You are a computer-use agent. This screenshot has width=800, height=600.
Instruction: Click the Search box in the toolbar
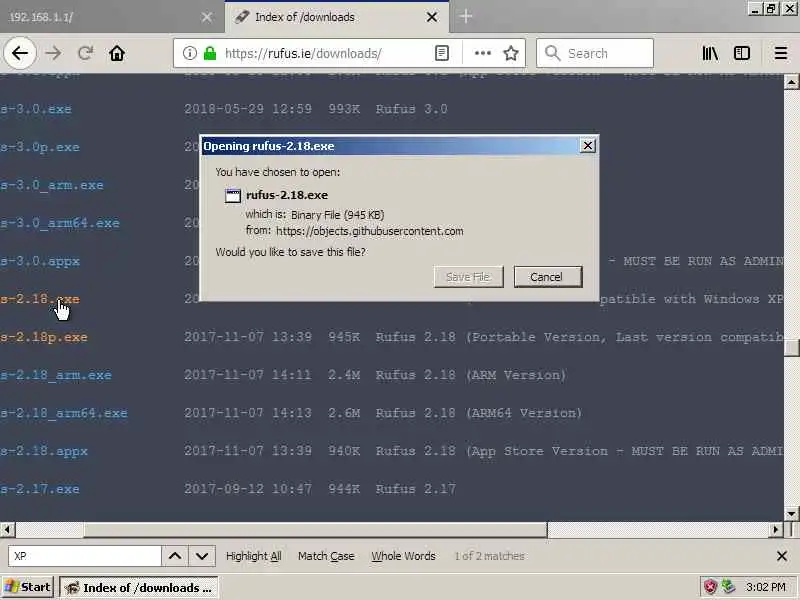595,53
